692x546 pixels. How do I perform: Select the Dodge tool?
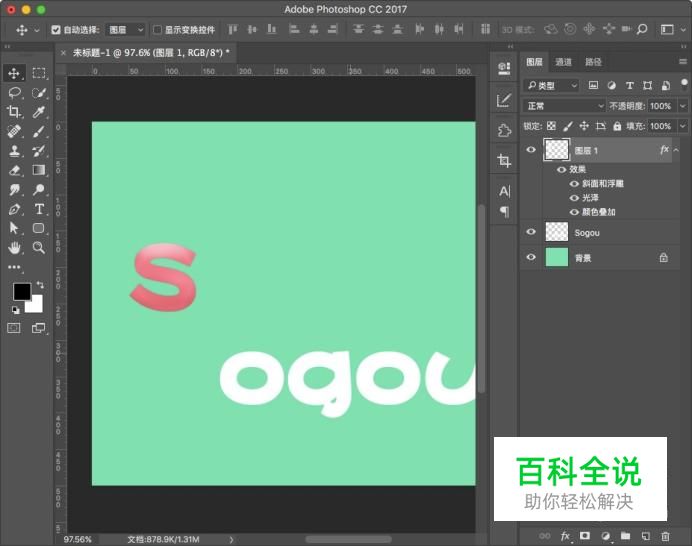(x=39, y=189)
